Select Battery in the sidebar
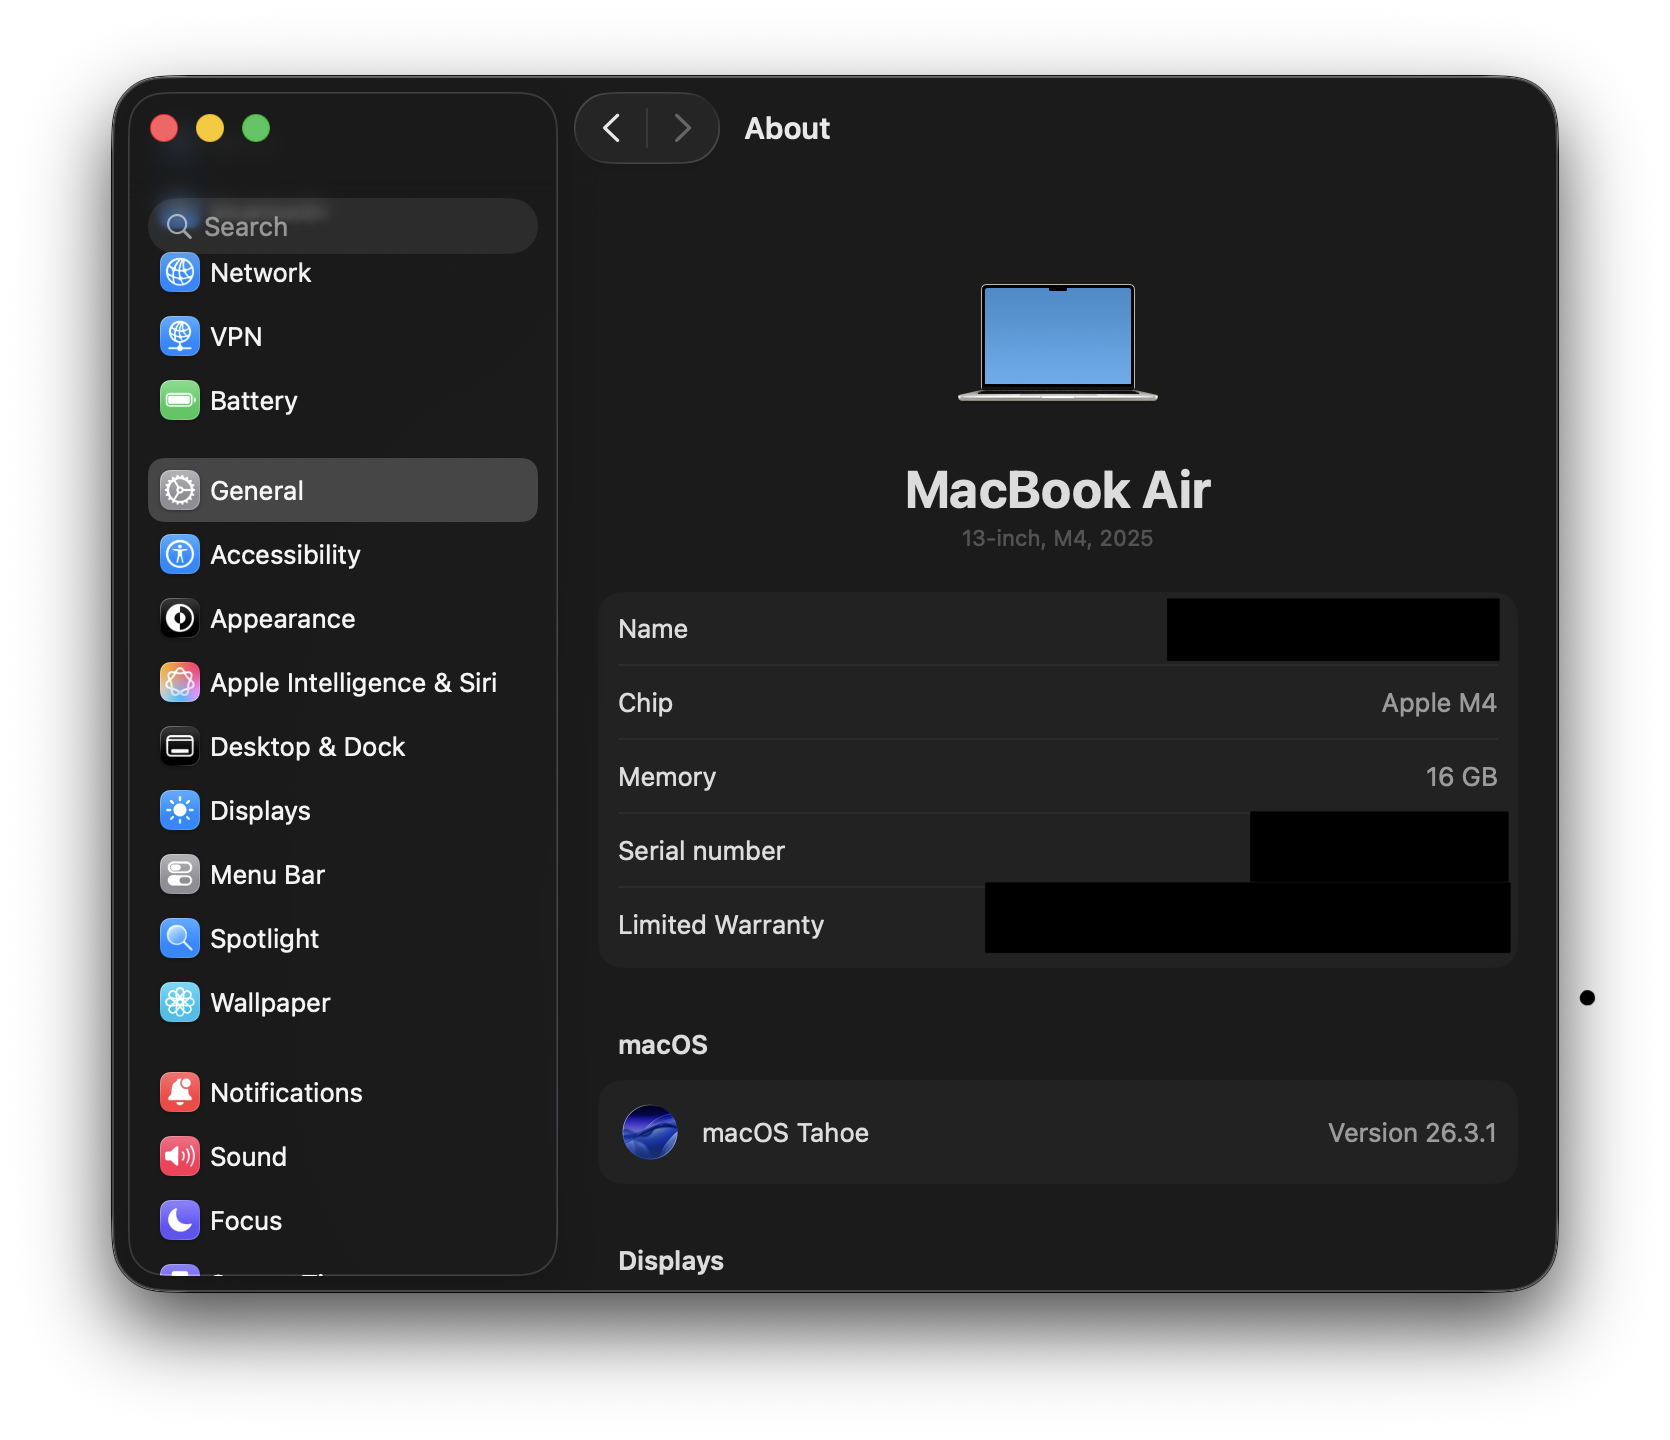Image resolution: width=1670 pixels, height=1440 pixels. click(x=343, y=400)
